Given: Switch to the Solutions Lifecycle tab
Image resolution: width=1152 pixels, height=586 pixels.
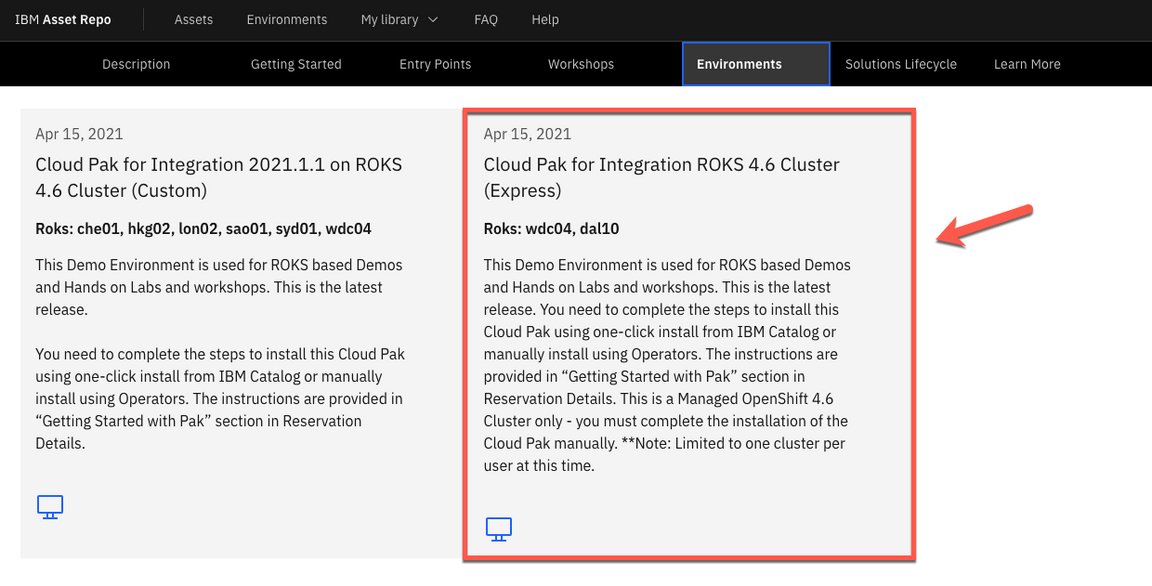Looking at the screenshot, I should click(901, 64).
